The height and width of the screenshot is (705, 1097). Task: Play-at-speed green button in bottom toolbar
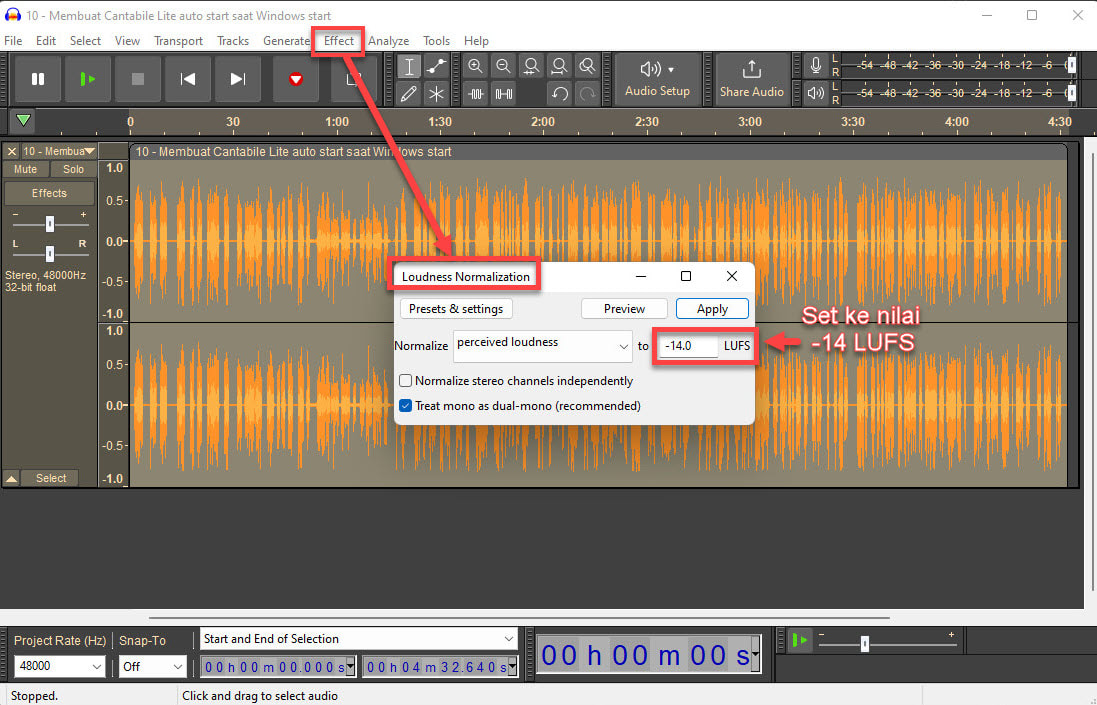[x=799, y=639]
